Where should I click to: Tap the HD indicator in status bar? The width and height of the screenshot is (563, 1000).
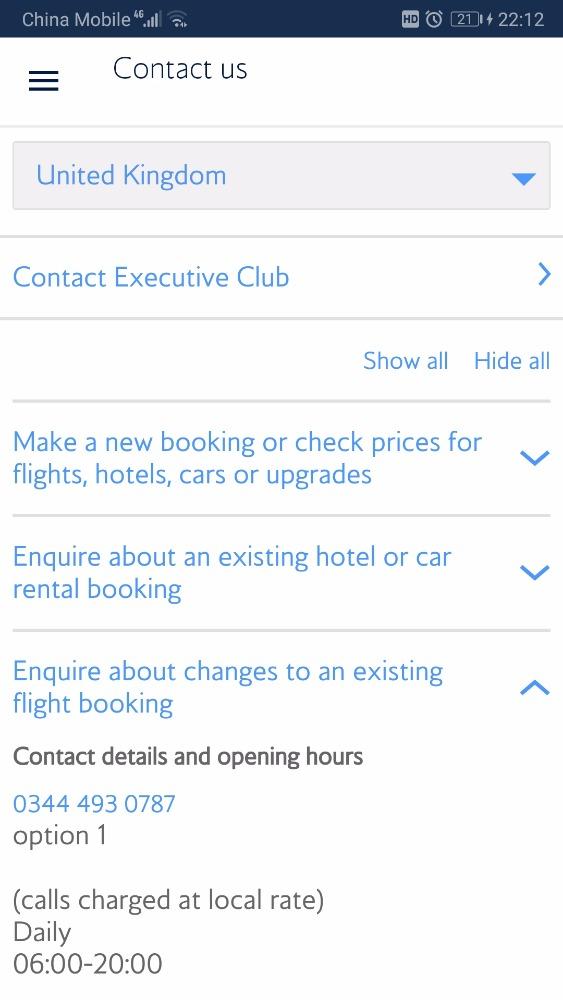click(x=411, y=20)
